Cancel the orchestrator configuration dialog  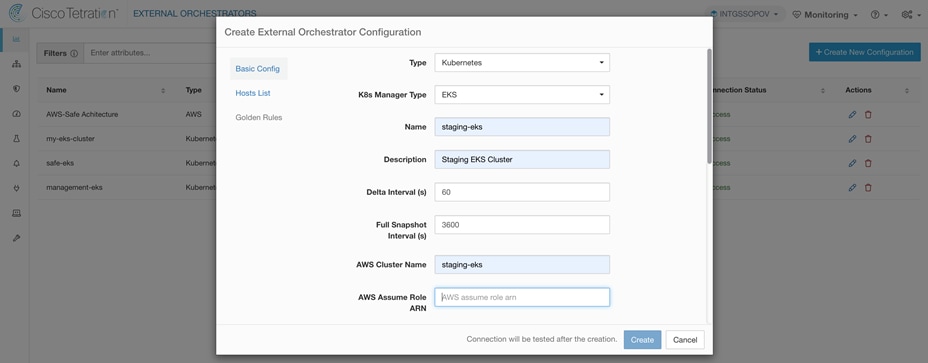(685, 340)
